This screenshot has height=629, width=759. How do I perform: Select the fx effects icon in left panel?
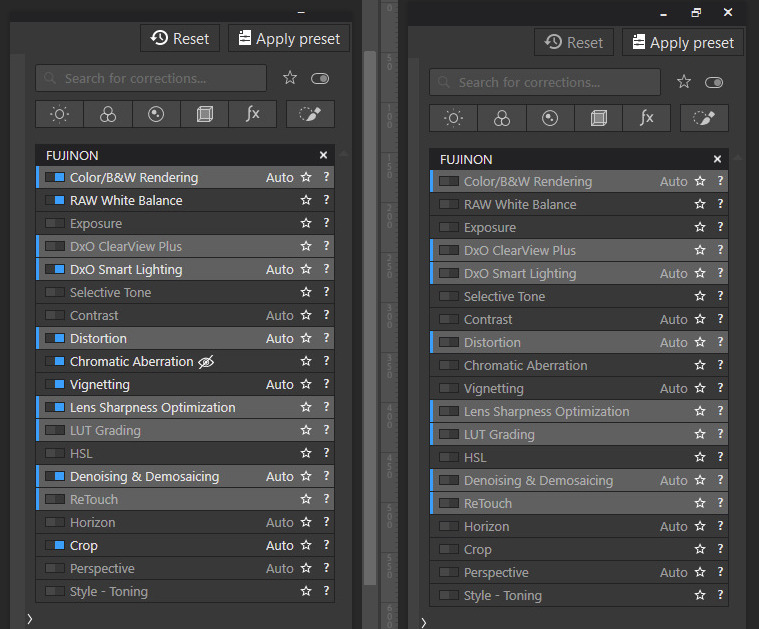click(x=253, y=115)
